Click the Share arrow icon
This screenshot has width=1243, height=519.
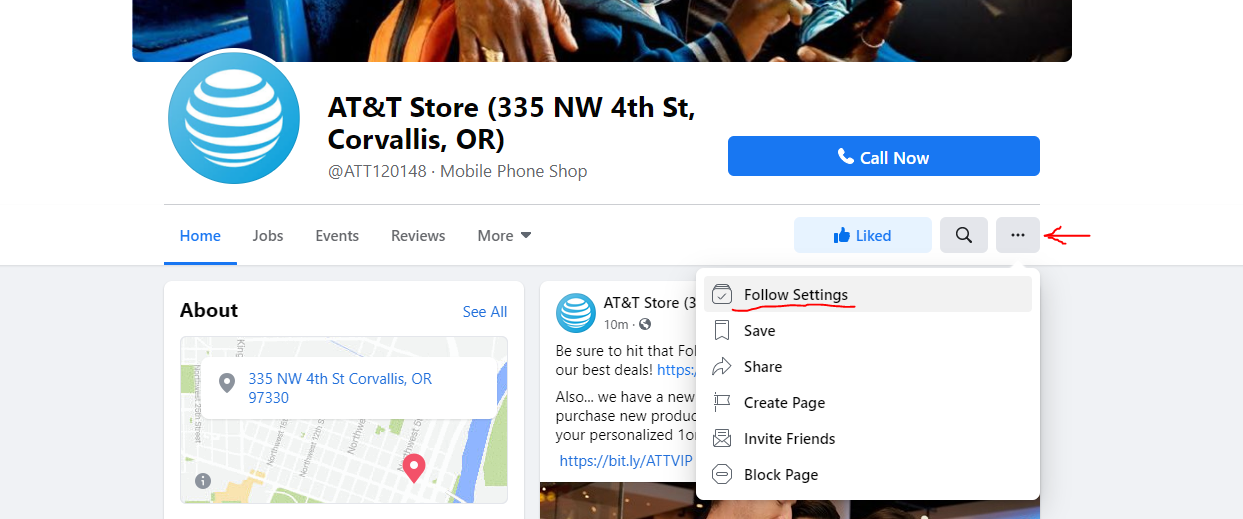pos(722,367)
